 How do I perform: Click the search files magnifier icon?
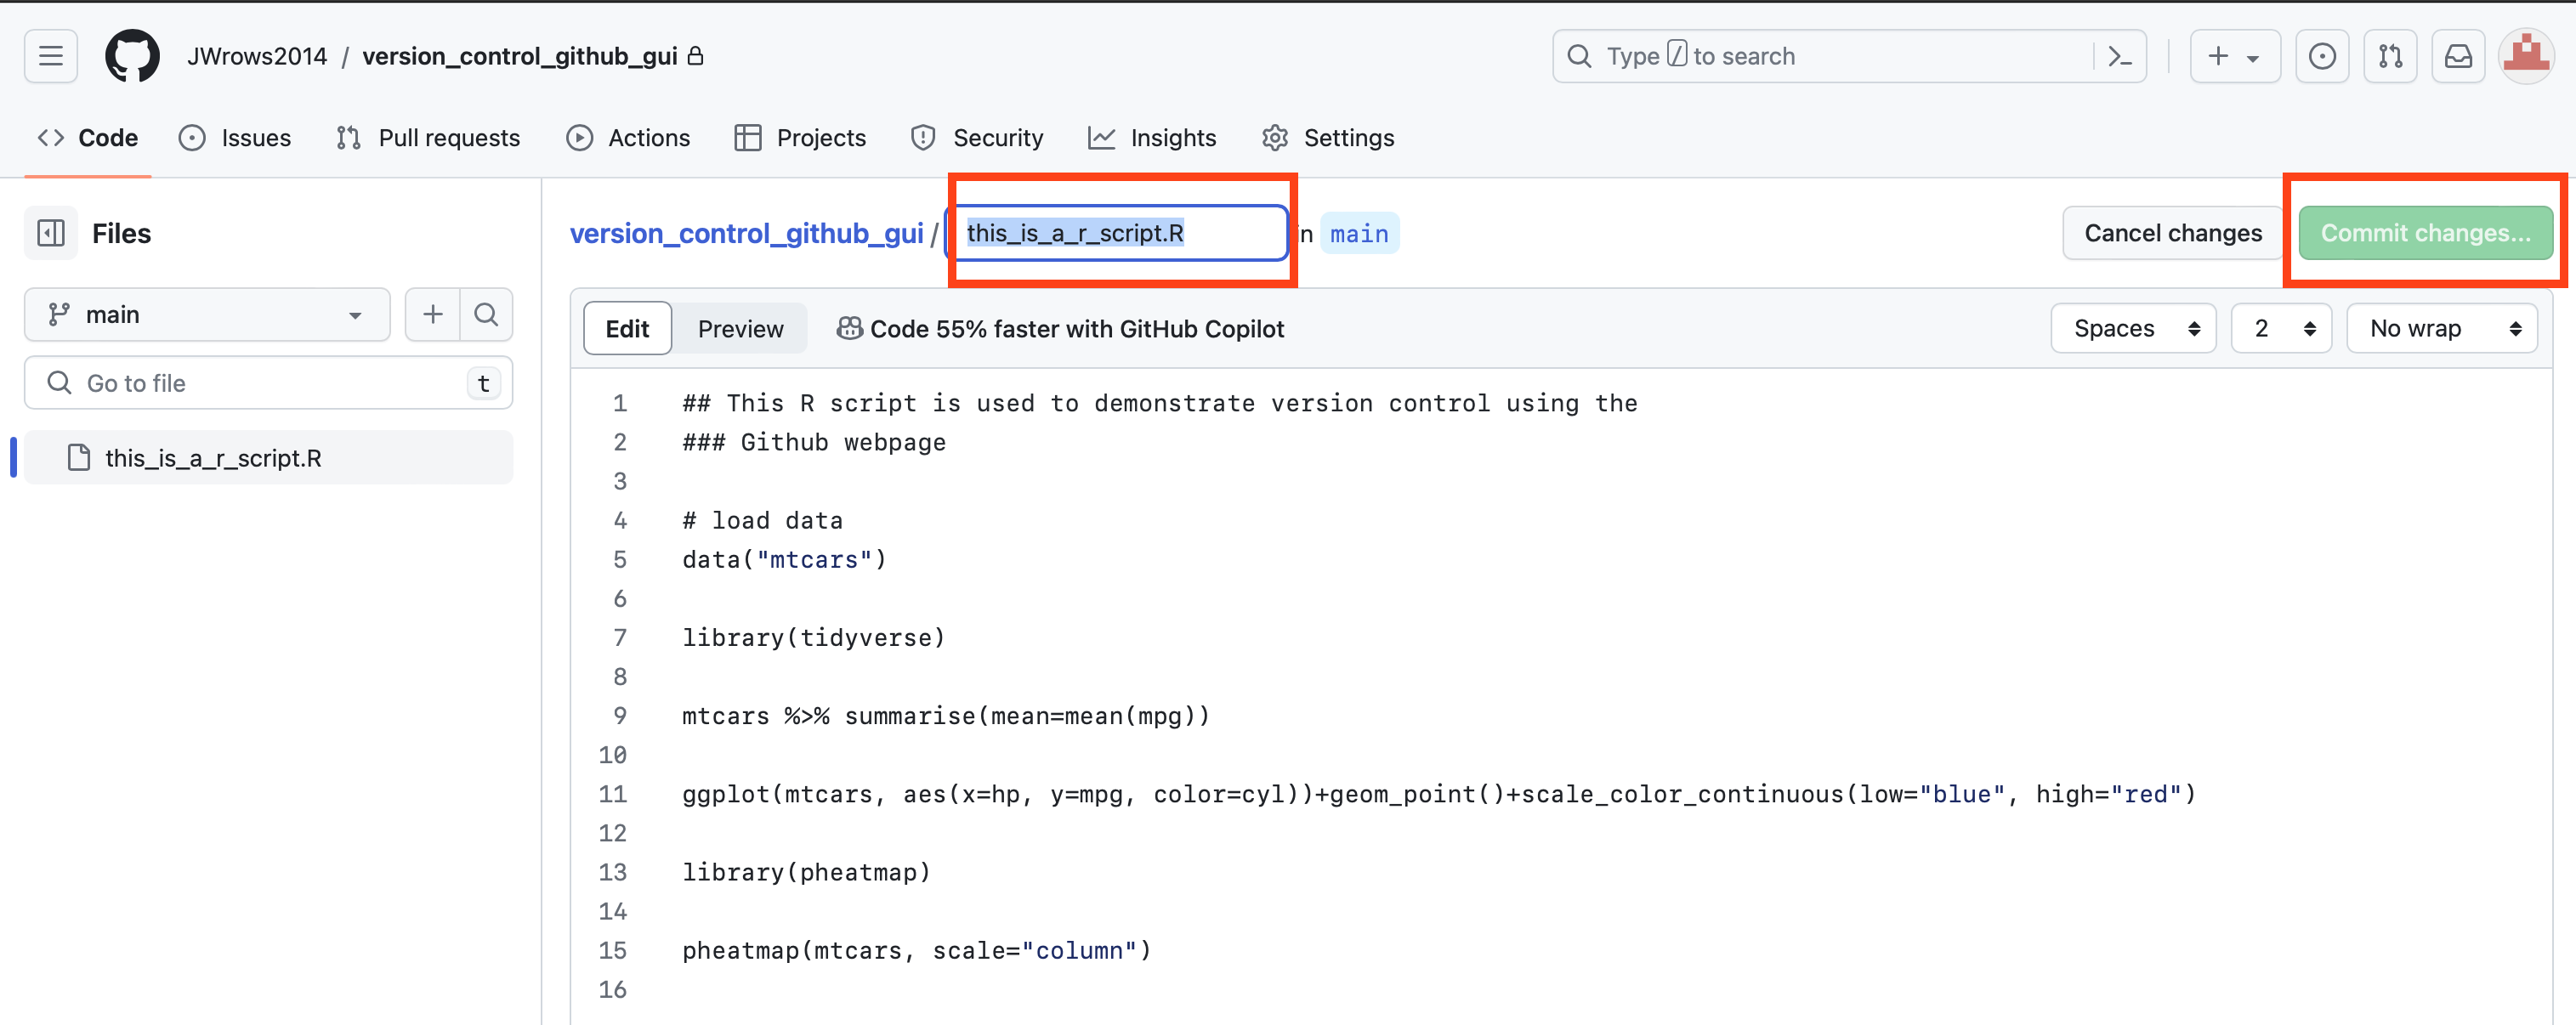click(x=486, y=314)
